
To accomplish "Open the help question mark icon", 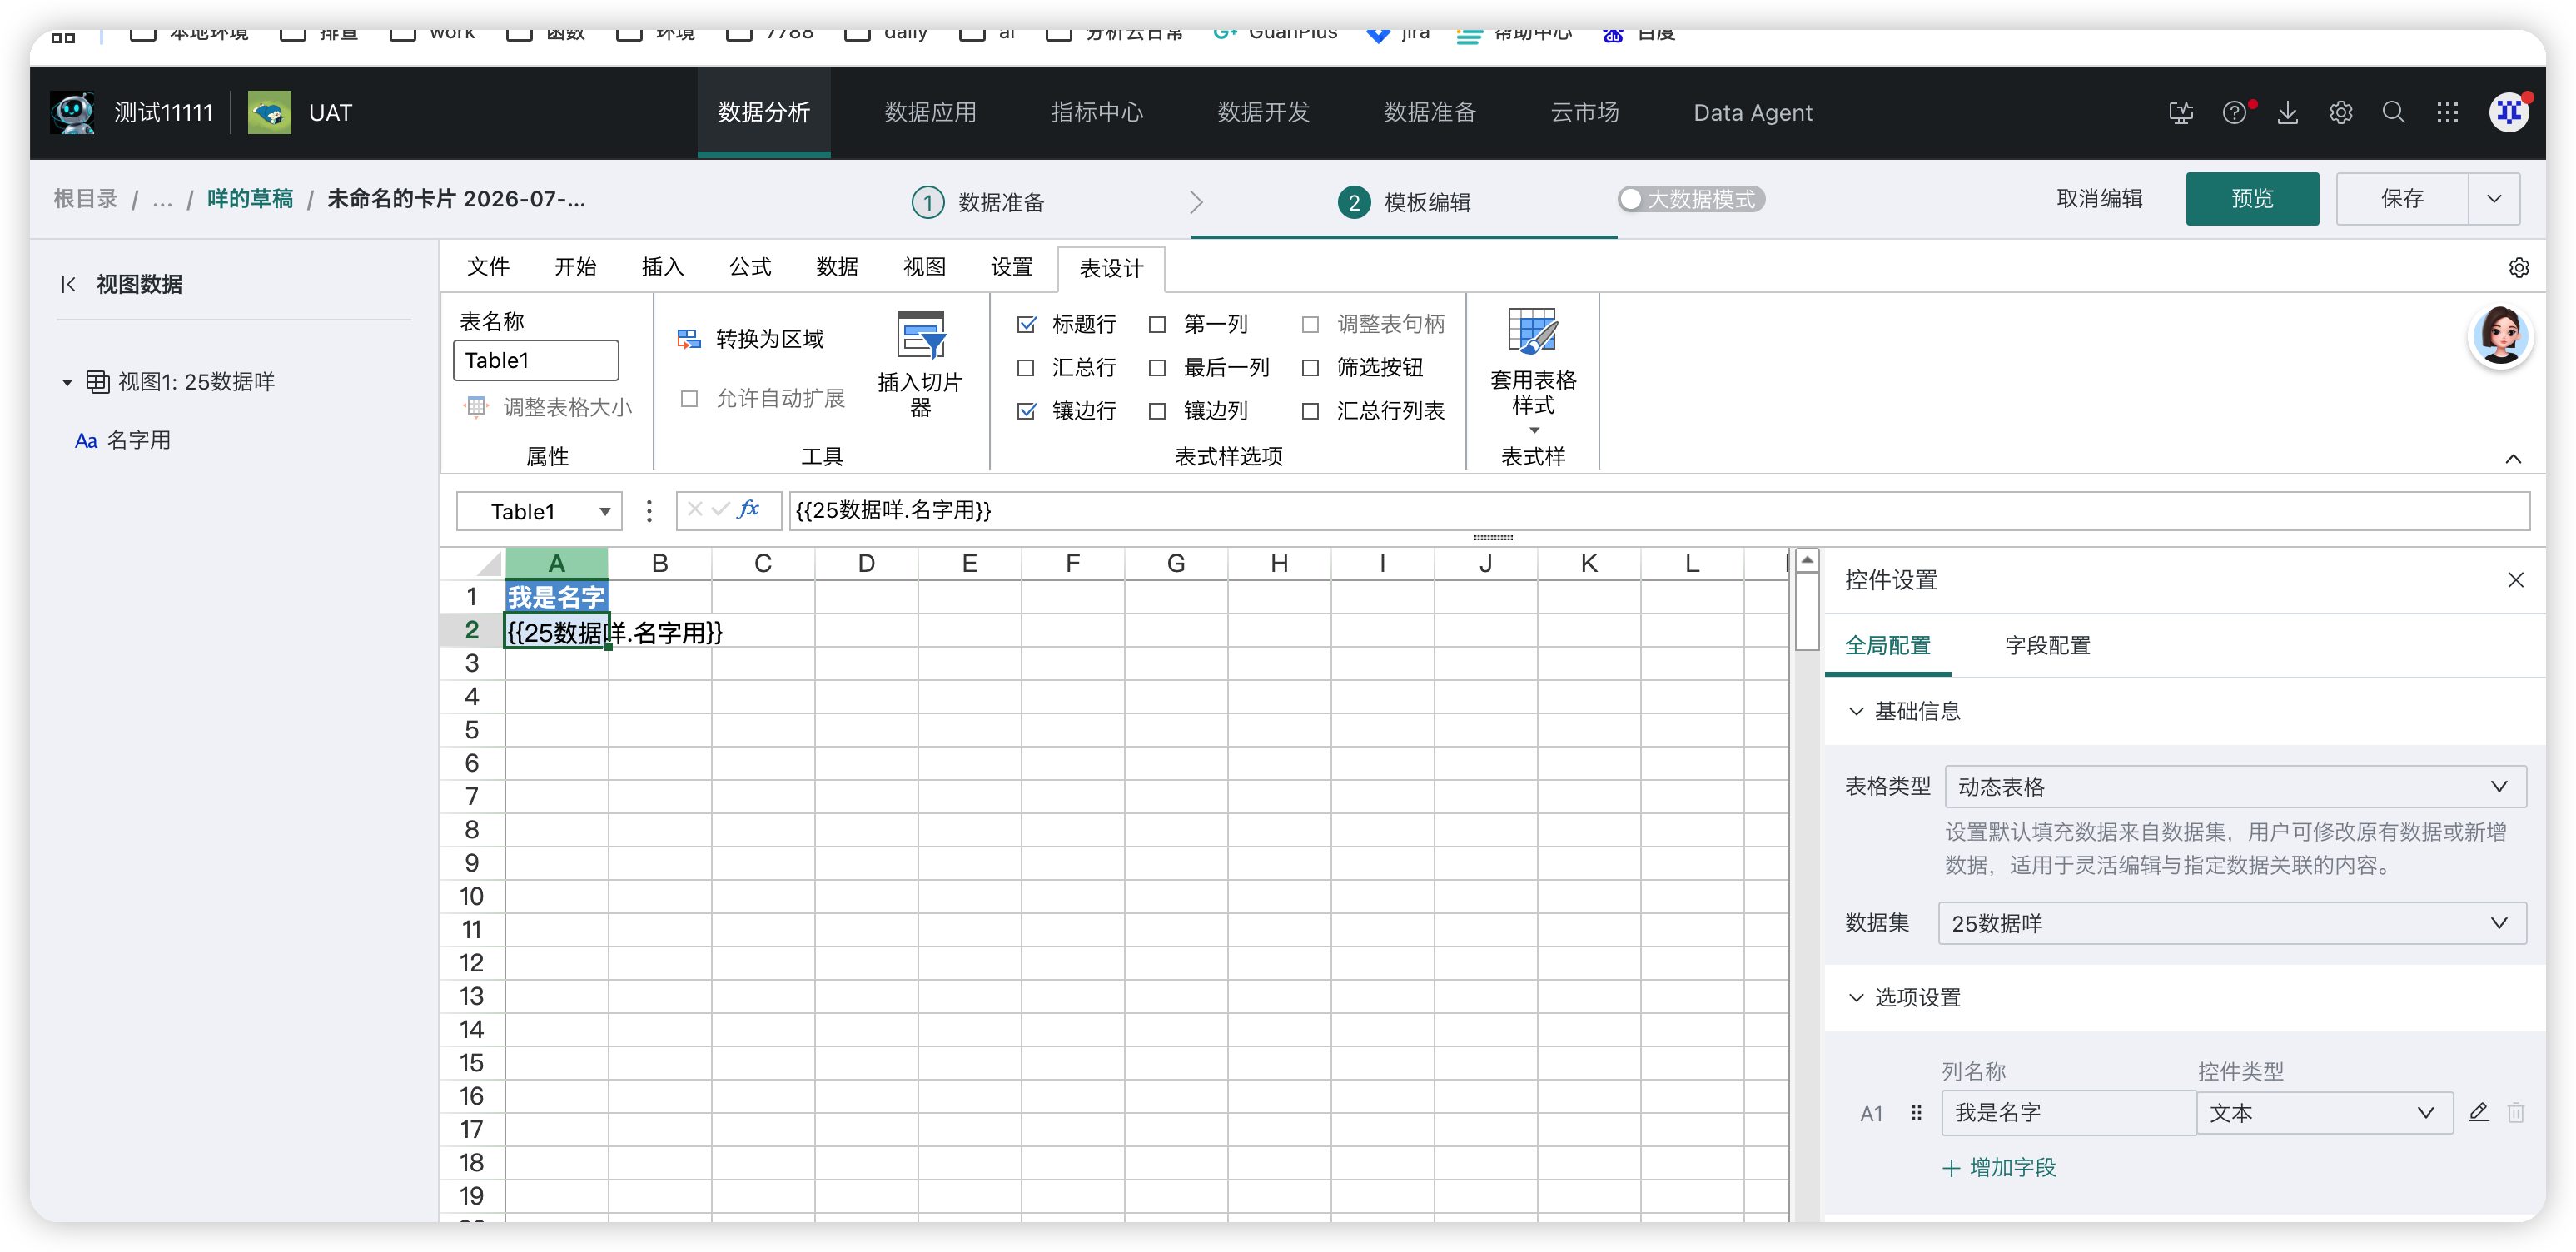I will click(x=2234, y=113).
